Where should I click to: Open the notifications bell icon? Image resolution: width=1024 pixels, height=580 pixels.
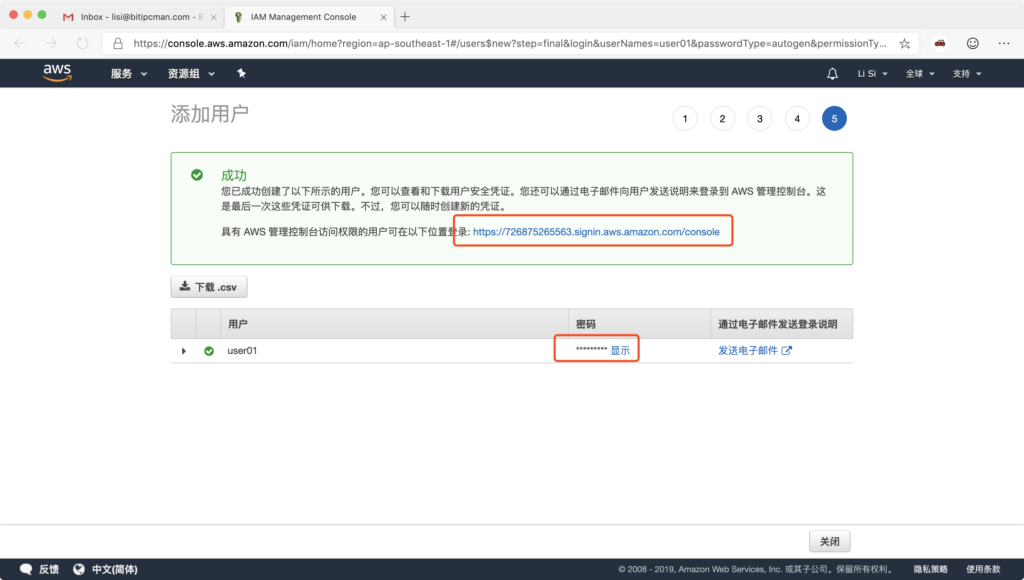click(832, 74)
